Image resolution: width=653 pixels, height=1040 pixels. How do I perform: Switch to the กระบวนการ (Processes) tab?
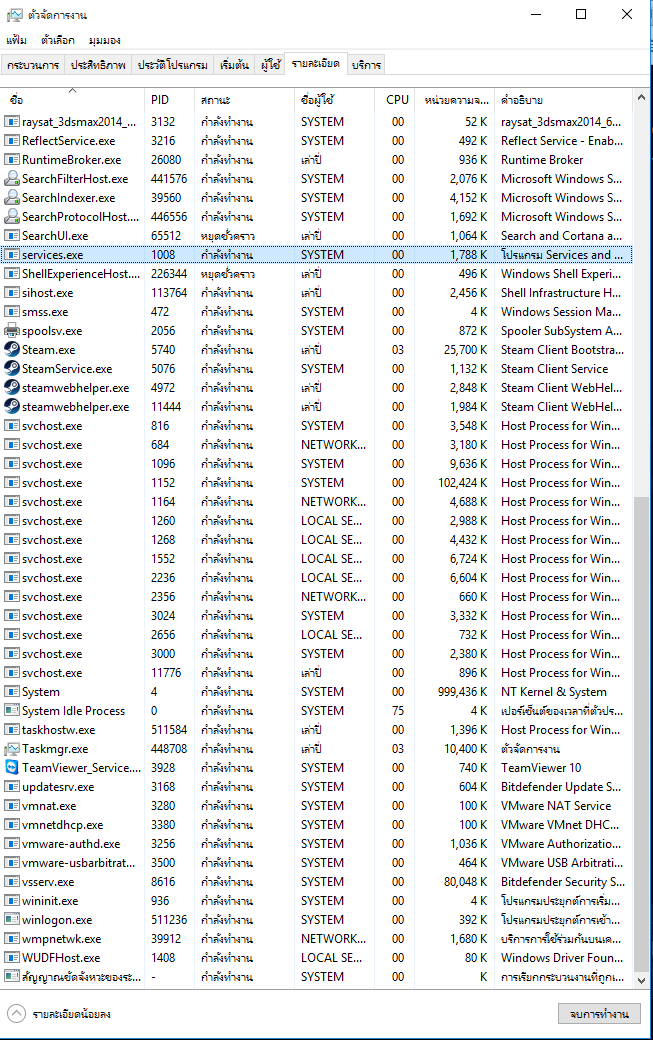click(x=33, y=65)
